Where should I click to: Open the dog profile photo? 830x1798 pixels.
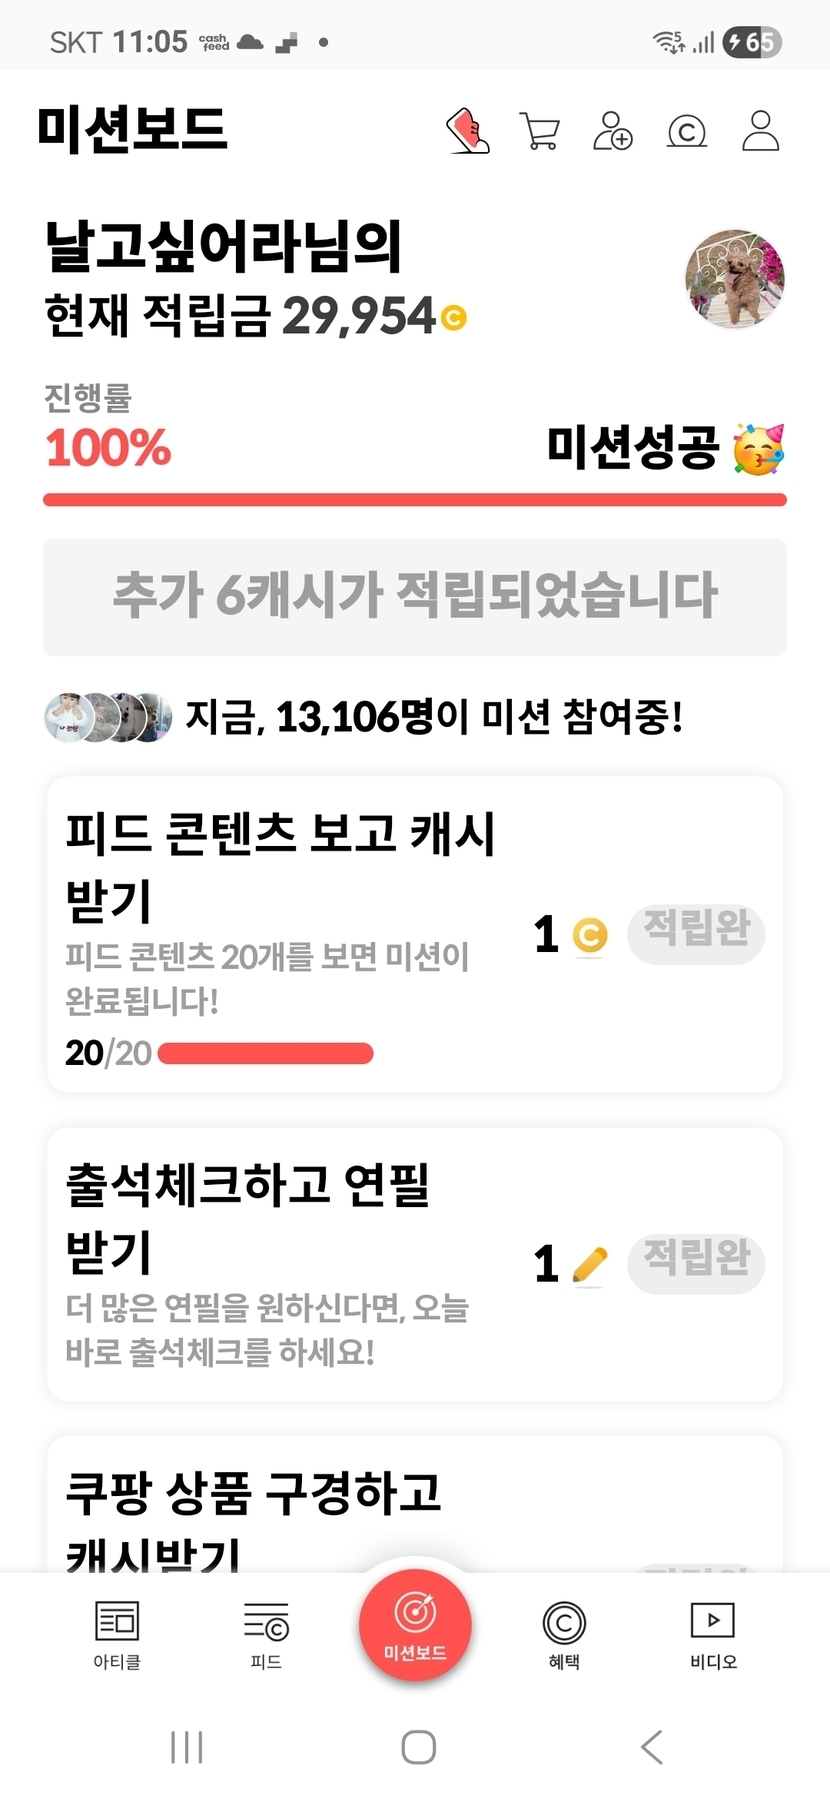coord(735,279)
